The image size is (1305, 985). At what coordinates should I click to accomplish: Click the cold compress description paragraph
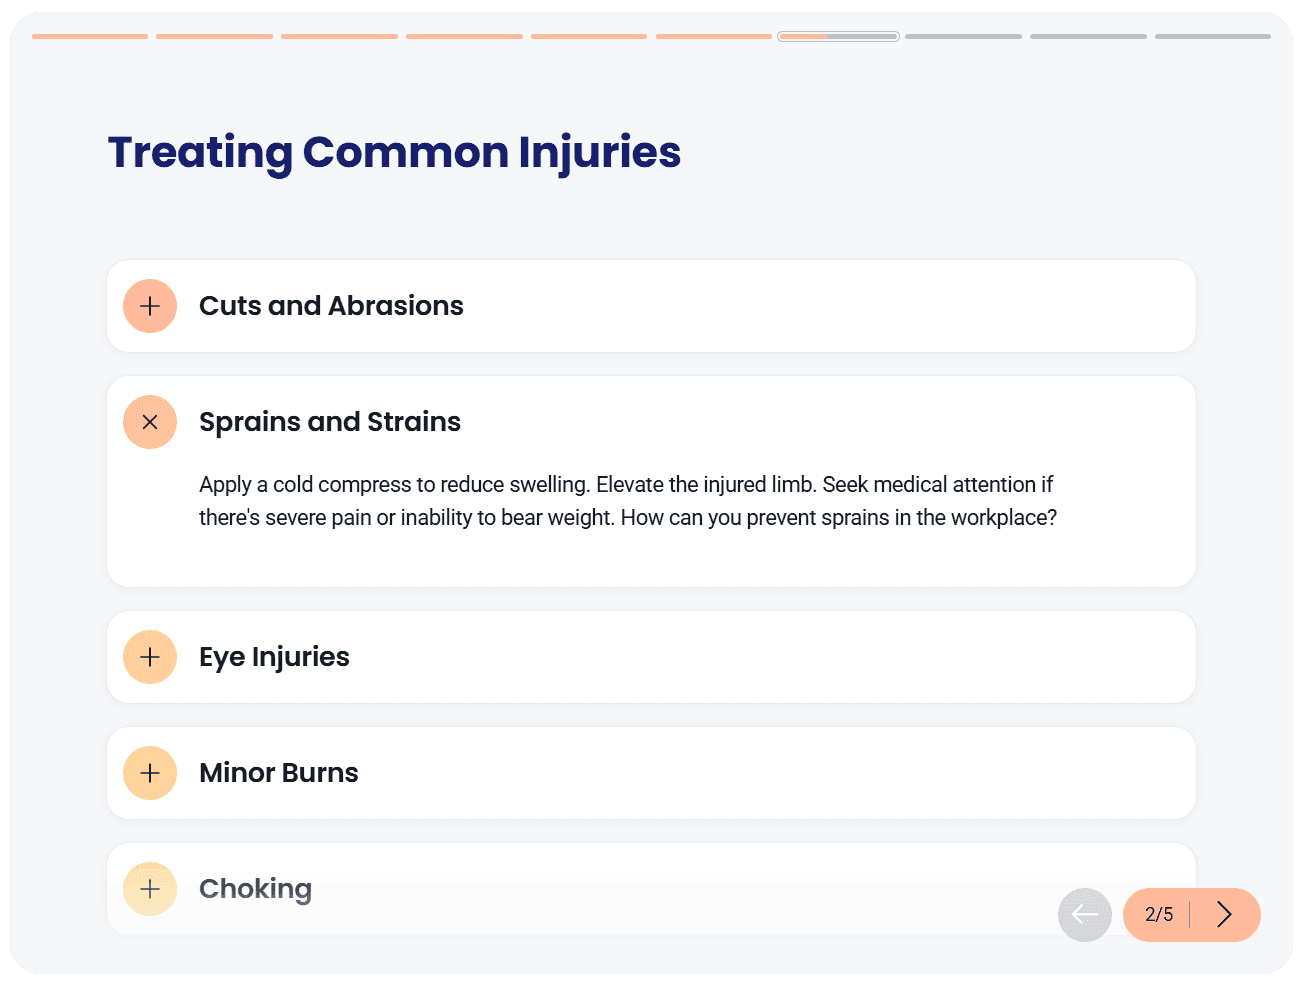pyautogui.click(x=627, y=501)
